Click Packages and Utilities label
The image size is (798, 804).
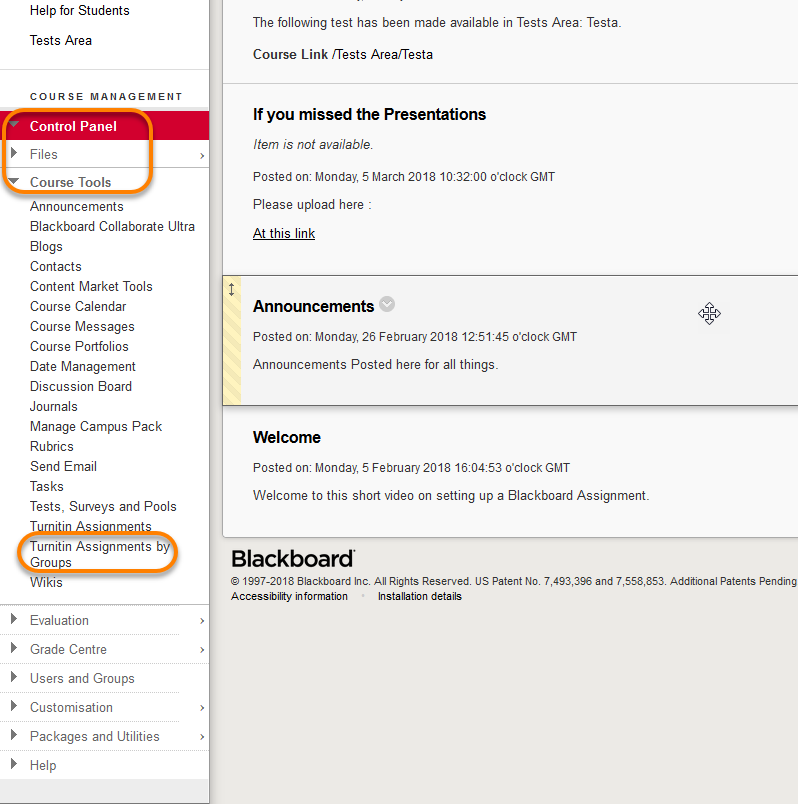pyautogui.click(x=94, y=736)
